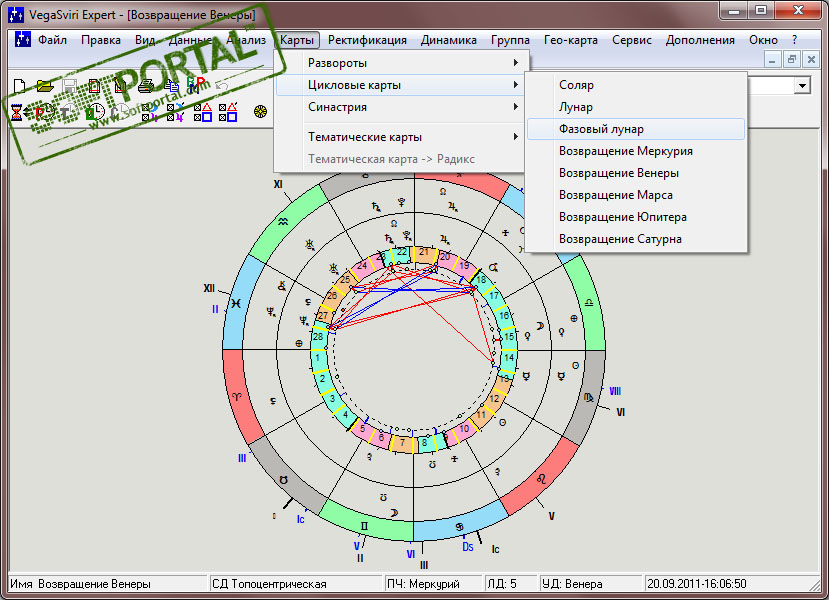Click lunar day 7 on inner ring
This screenshot has height=600, width=829.
click(x=402, y=444)
